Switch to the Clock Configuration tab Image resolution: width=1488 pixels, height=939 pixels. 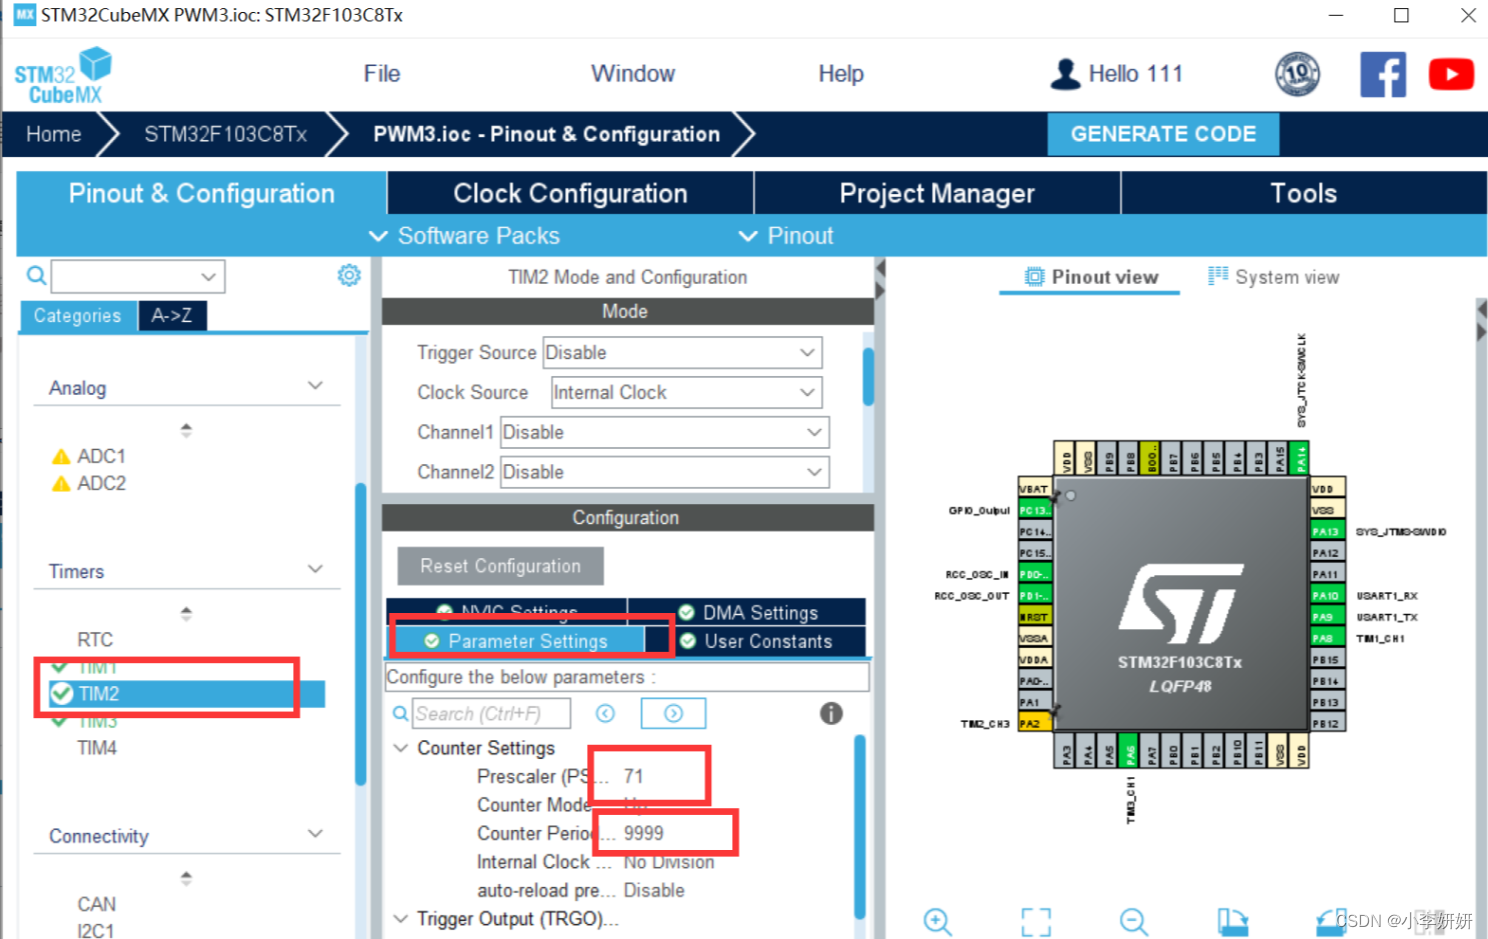click(569, 193)
